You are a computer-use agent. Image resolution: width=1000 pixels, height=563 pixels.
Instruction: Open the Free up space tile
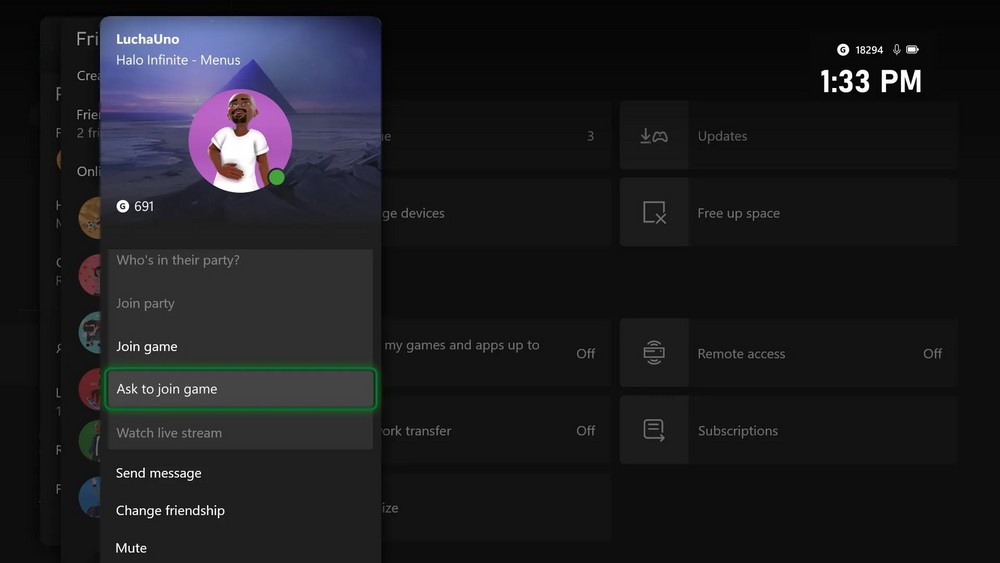point(788,213)
